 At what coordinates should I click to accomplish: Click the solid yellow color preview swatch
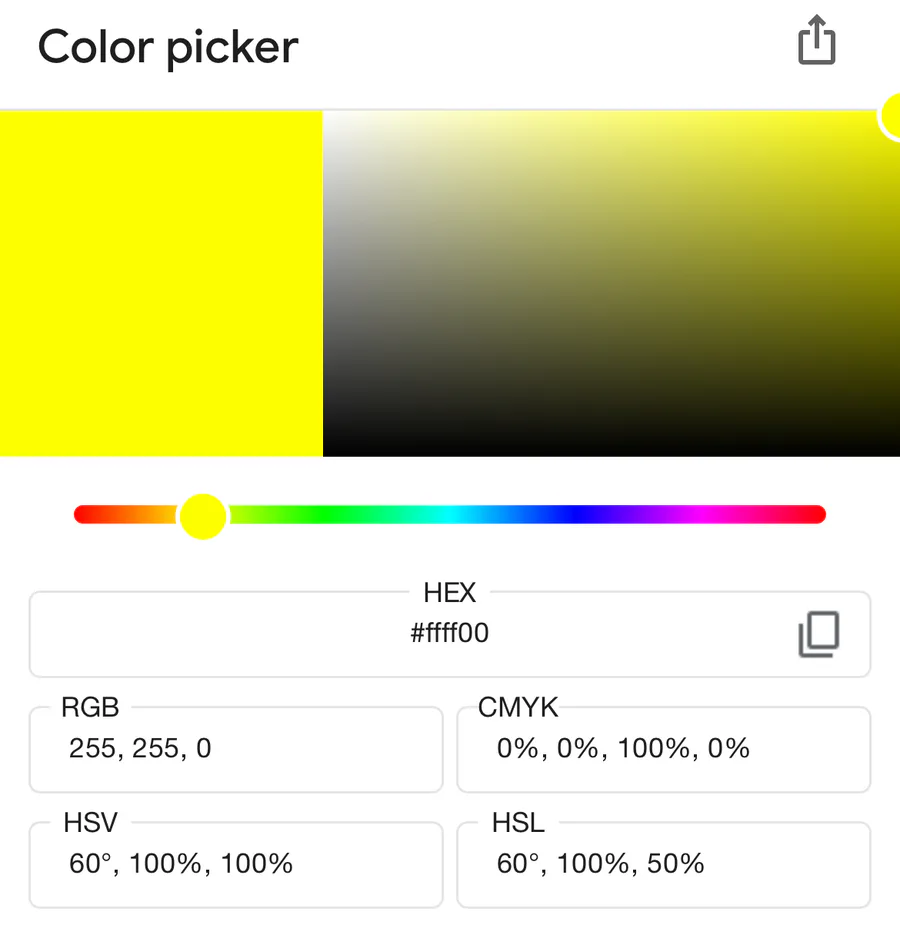coord(161,283)
